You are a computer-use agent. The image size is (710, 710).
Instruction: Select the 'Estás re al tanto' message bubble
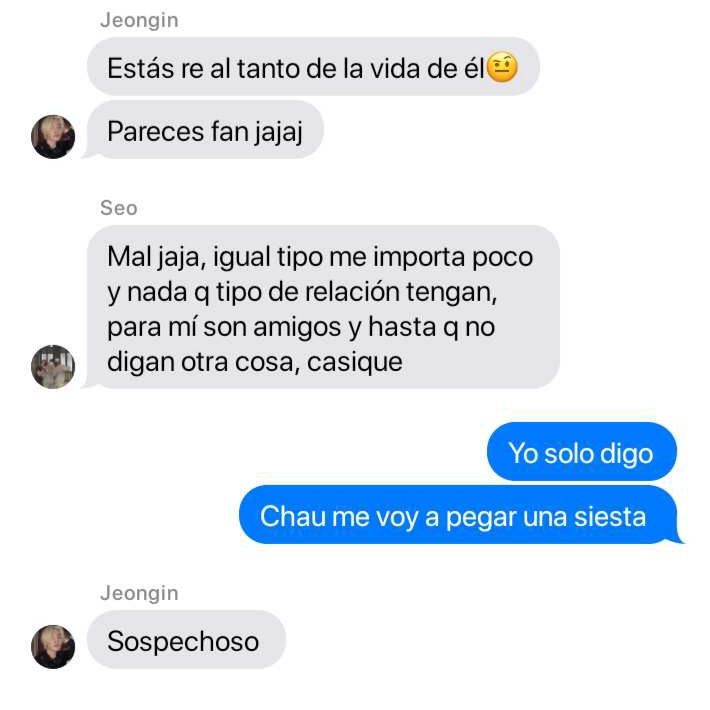pyautogui.click(x=313, y=67)
